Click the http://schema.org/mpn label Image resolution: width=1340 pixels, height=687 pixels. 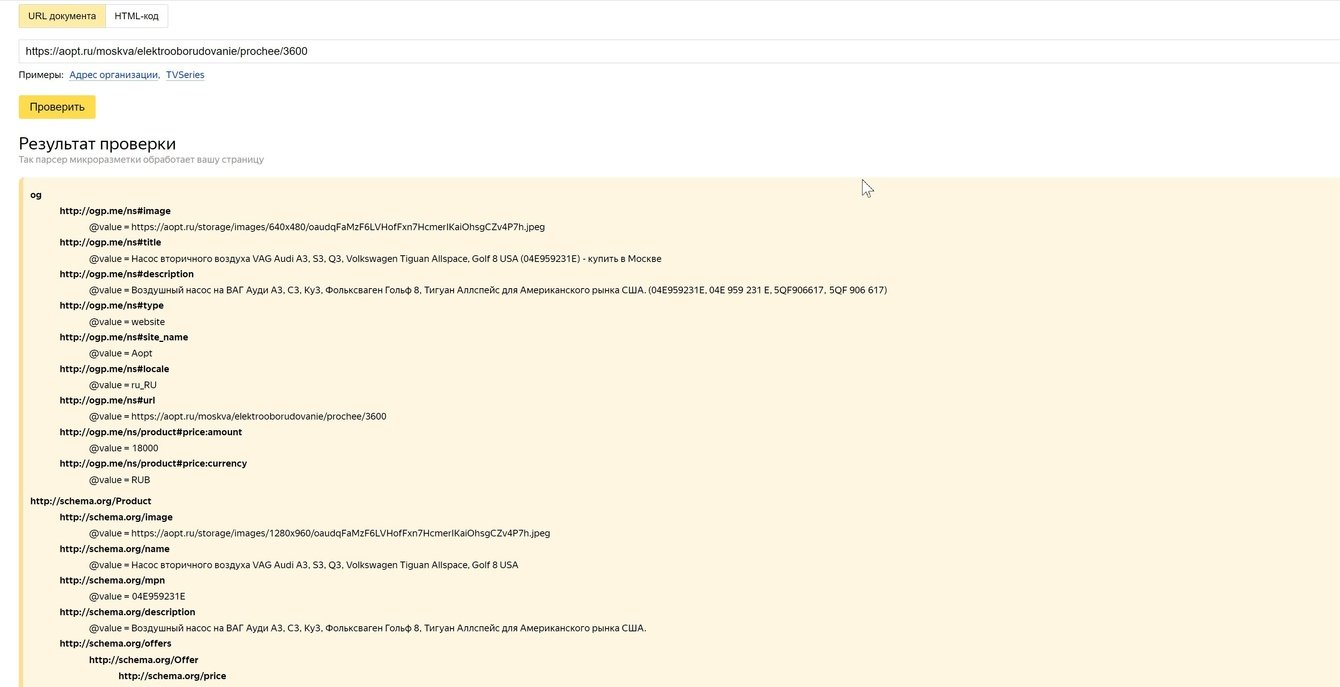(112, 580)
